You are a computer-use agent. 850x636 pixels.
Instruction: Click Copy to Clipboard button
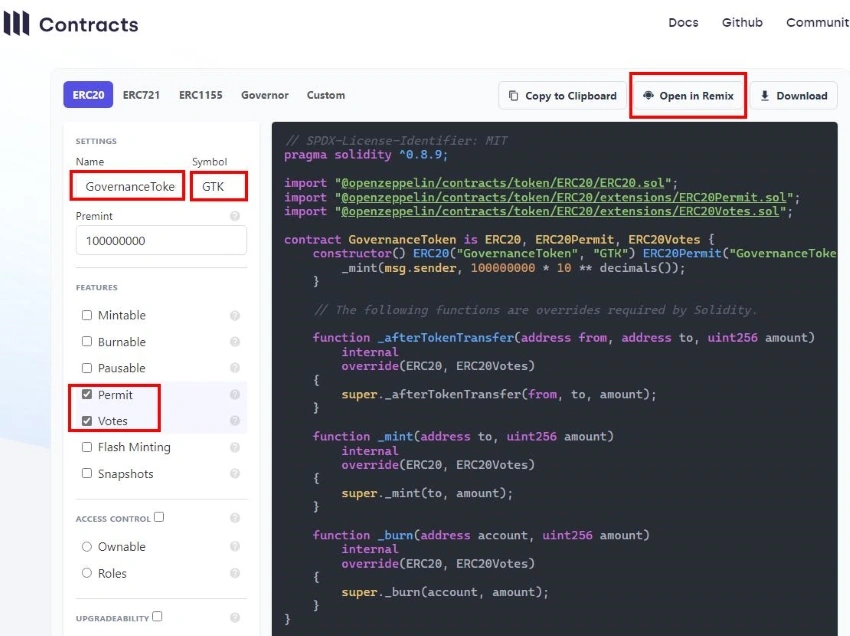tap(562, 96)
